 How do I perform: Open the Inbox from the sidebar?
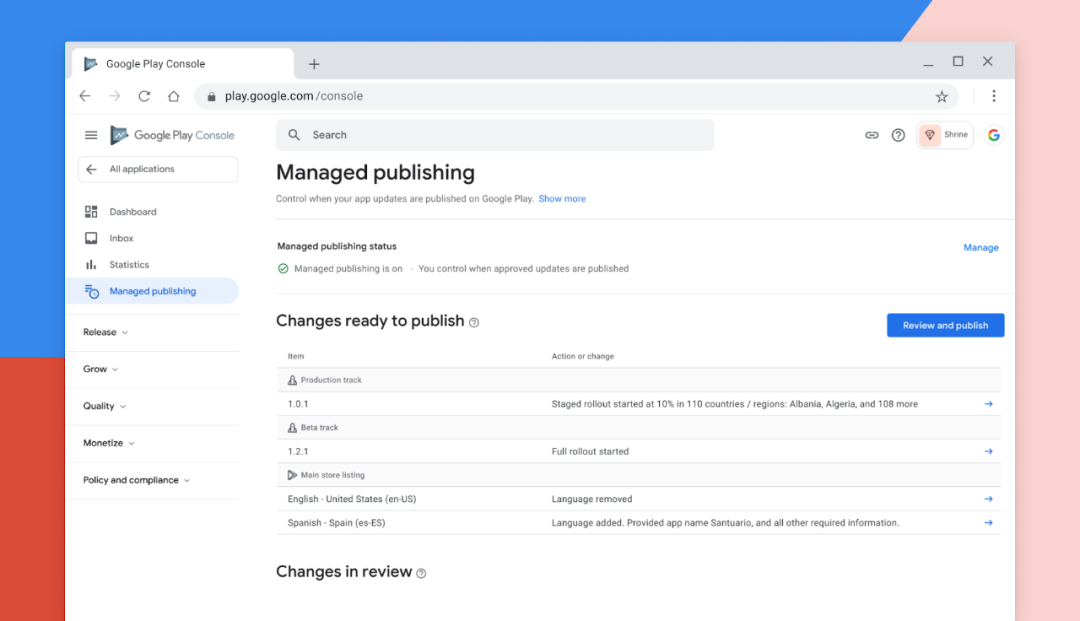(121, 238)
